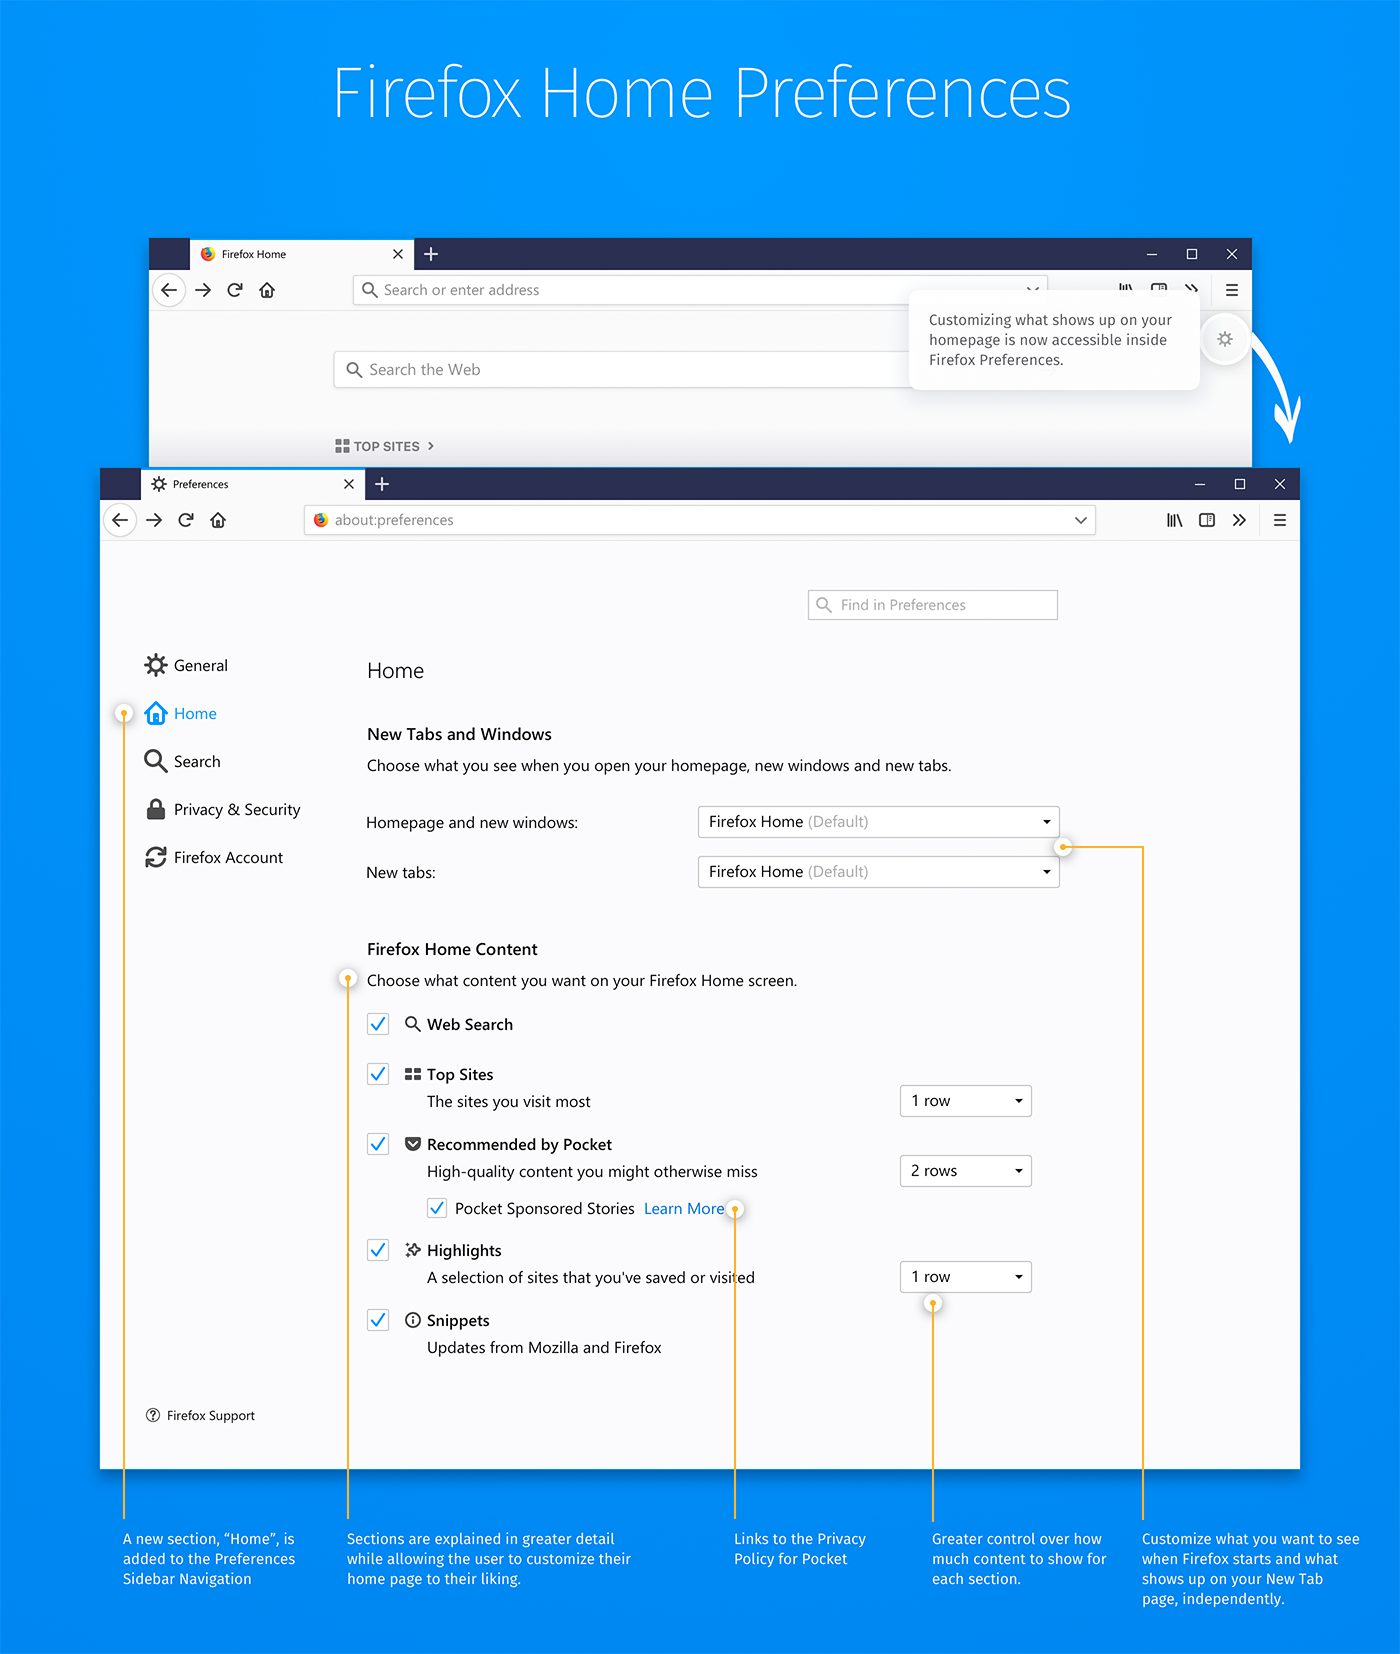Viewport: 1400px width, 1654px height.
Task: Maximize the Preferences window
Action: 1240,484
